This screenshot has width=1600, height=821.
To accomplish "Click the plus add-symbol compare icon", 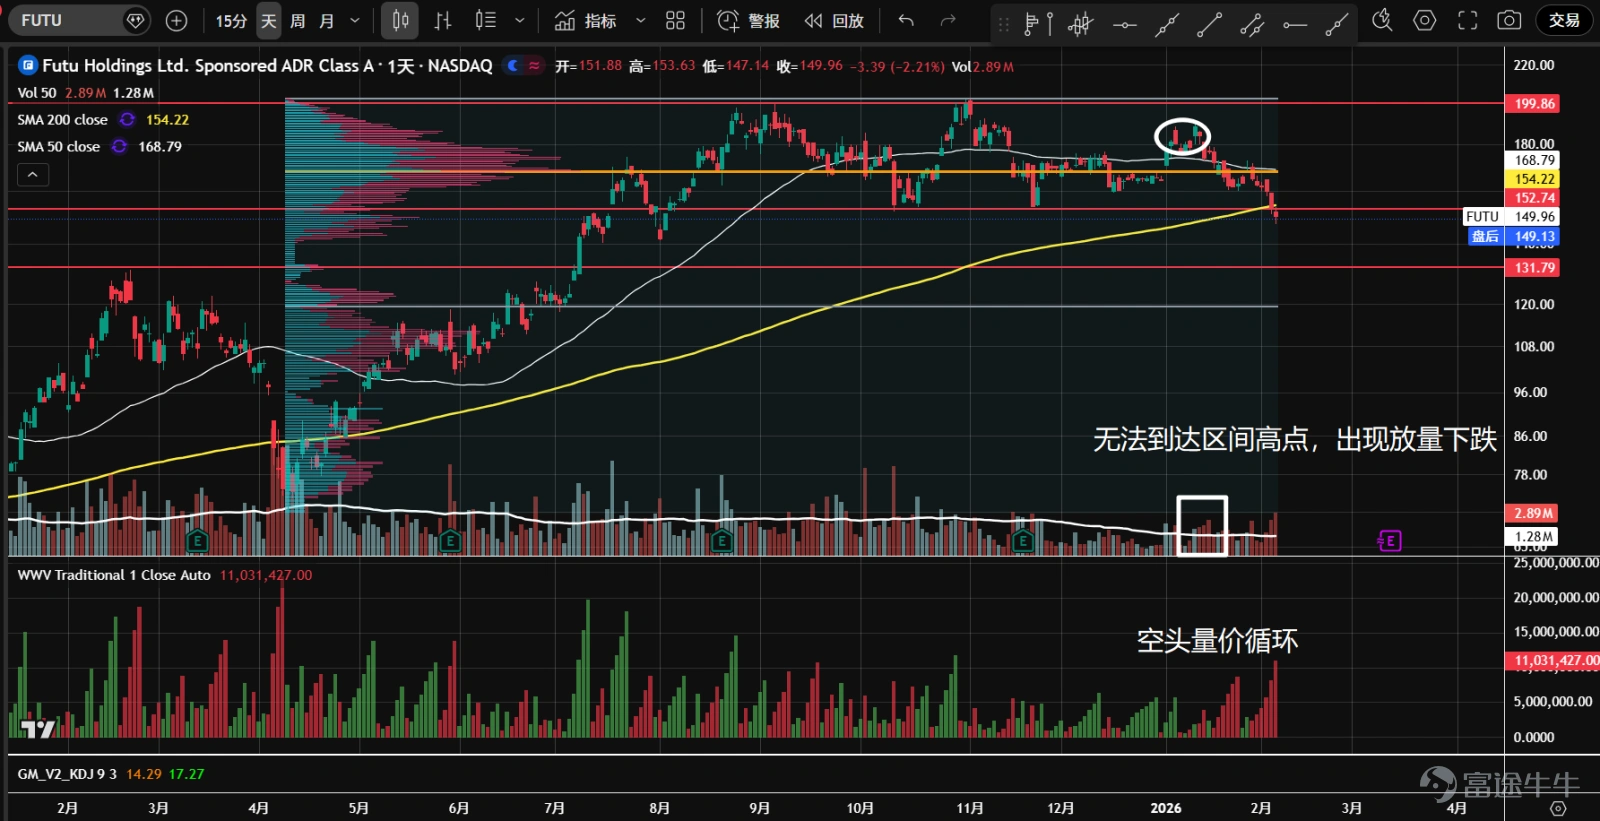I will click(176, 20).
